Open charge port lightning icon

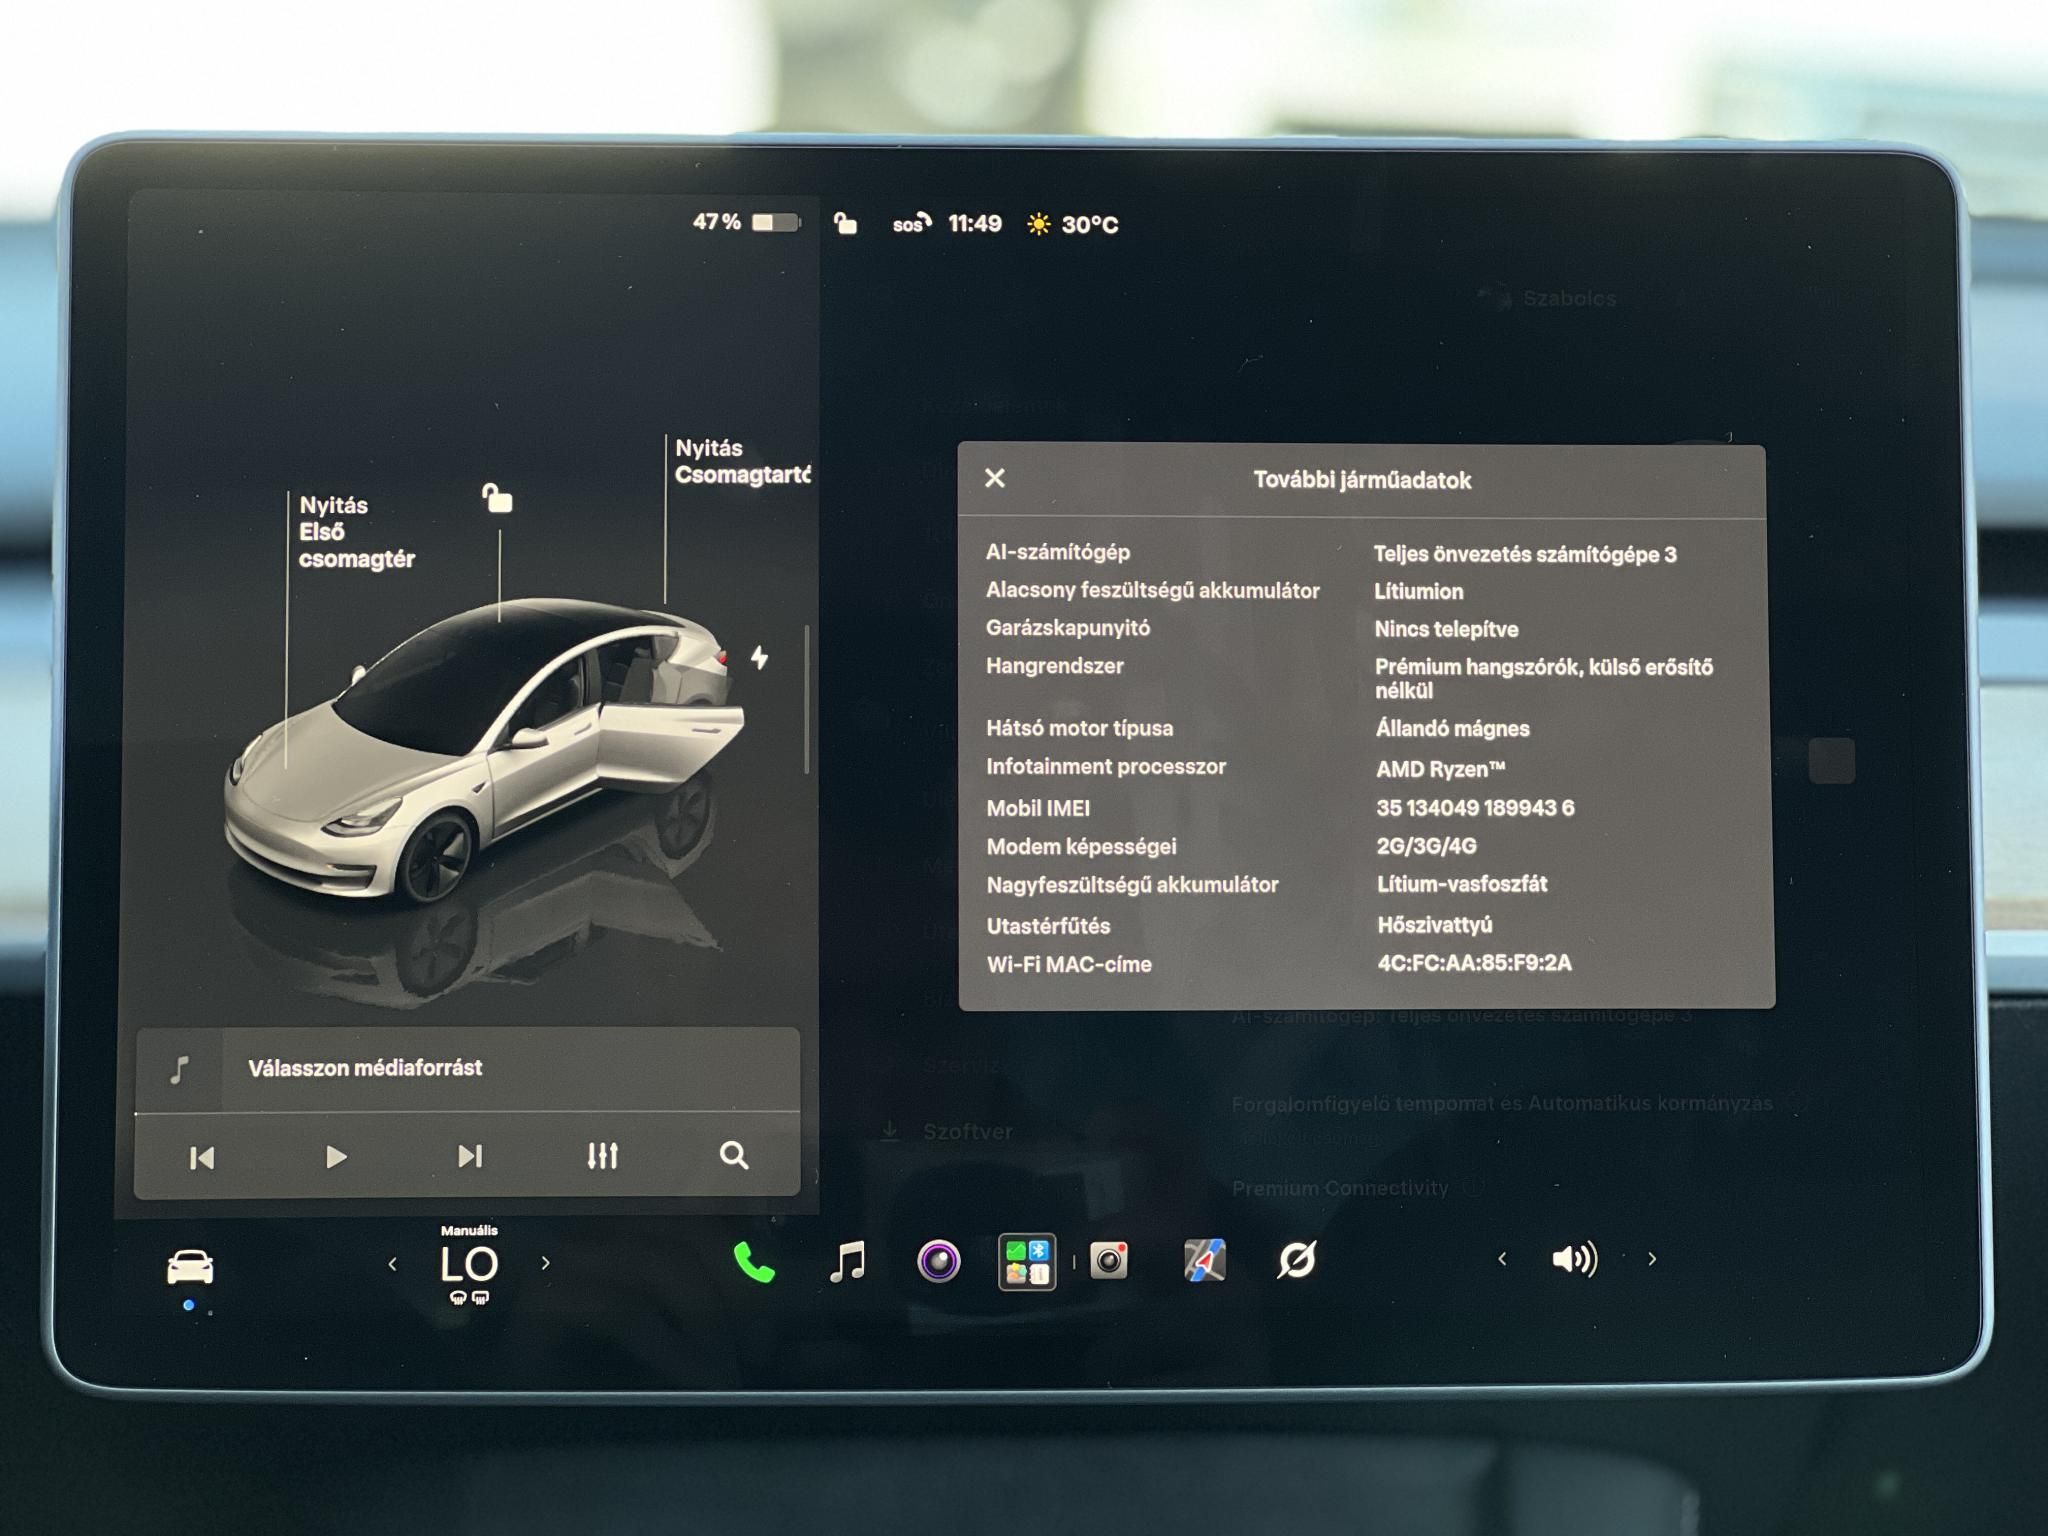click(760, 657)
